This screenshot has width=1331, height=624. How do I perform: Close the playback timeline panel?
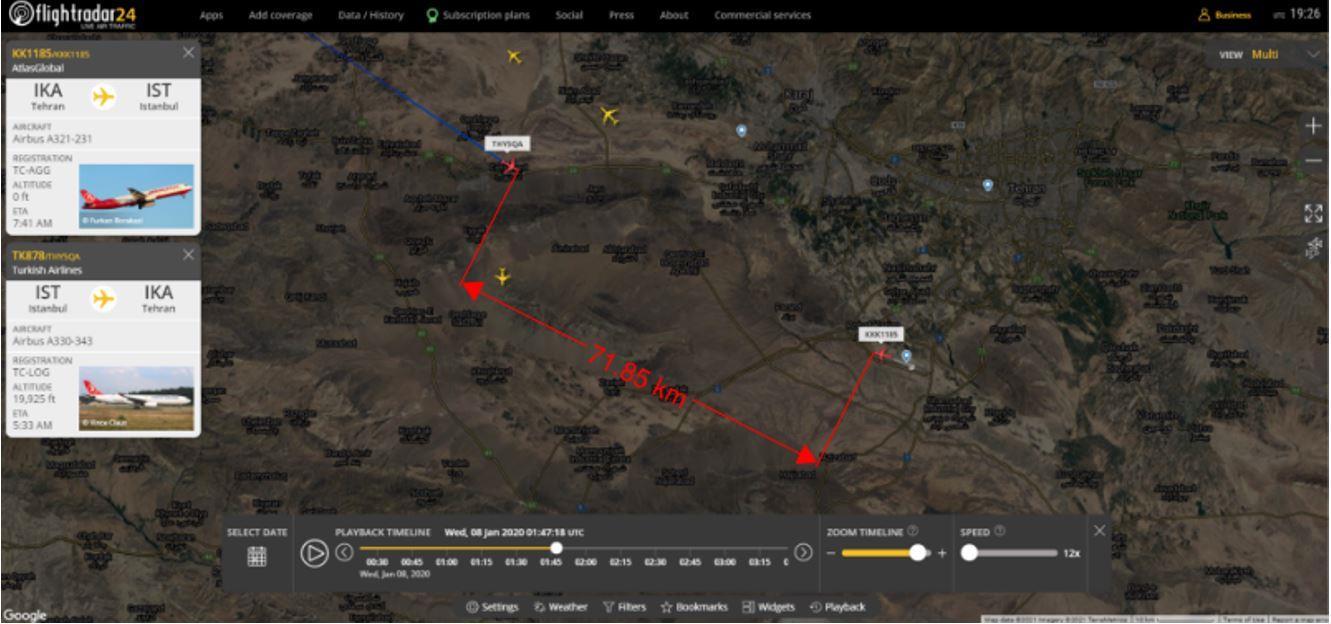point(1099,530)
